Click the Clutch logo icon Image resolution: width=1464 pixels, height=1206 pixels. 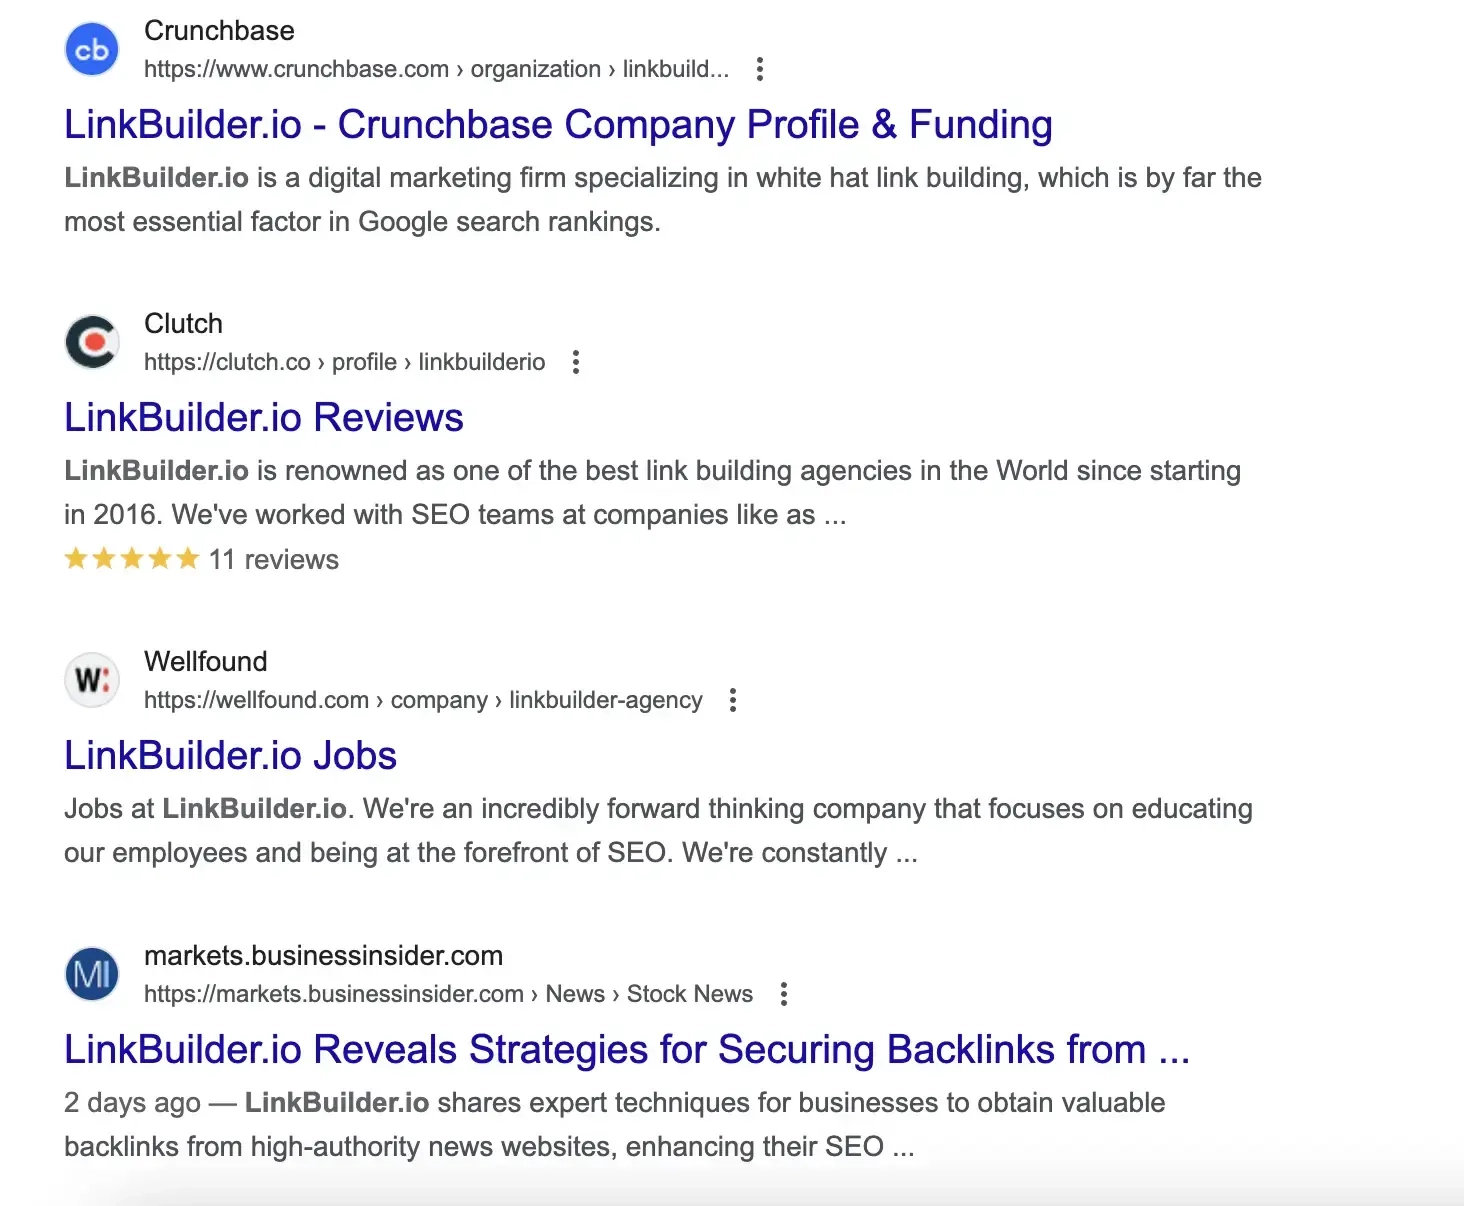pyautogui.click(x=92, y=342)
